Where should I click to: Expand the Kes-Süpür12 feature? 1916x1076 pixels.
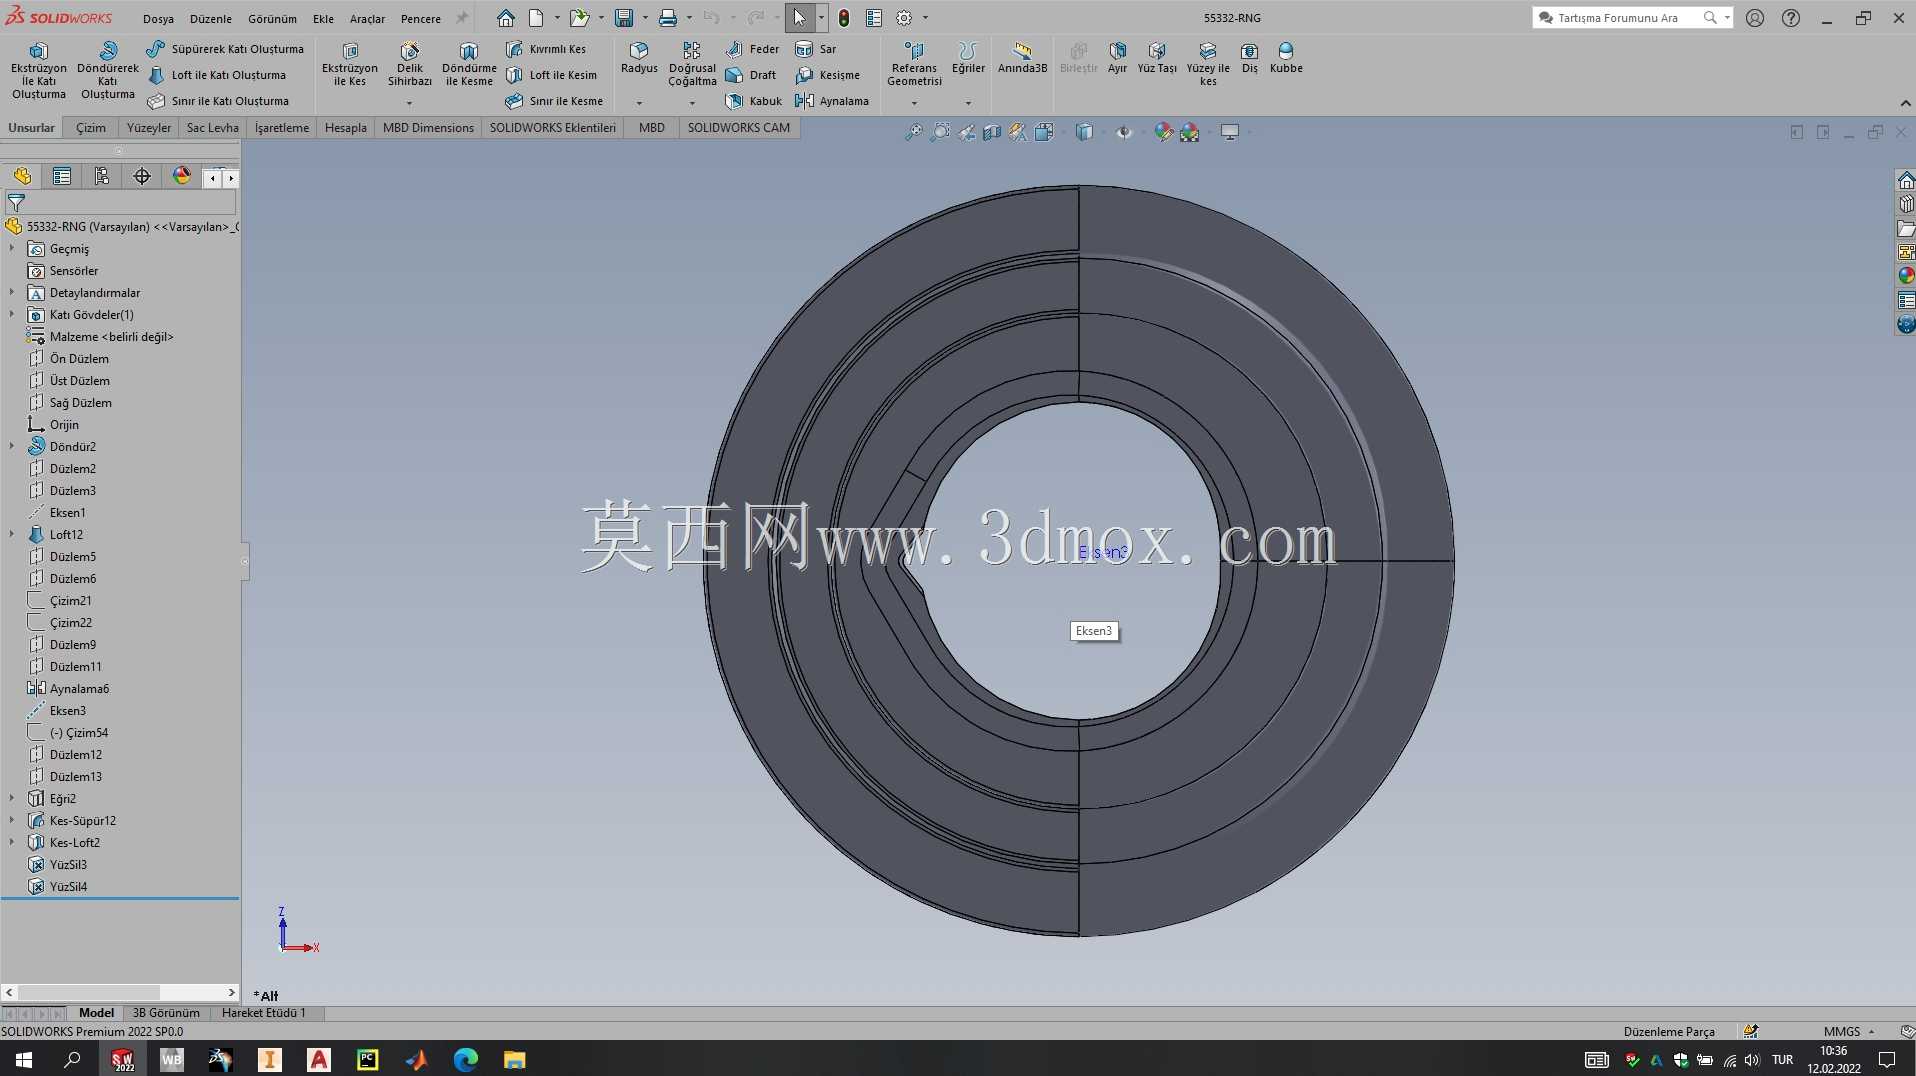[12, 820]
